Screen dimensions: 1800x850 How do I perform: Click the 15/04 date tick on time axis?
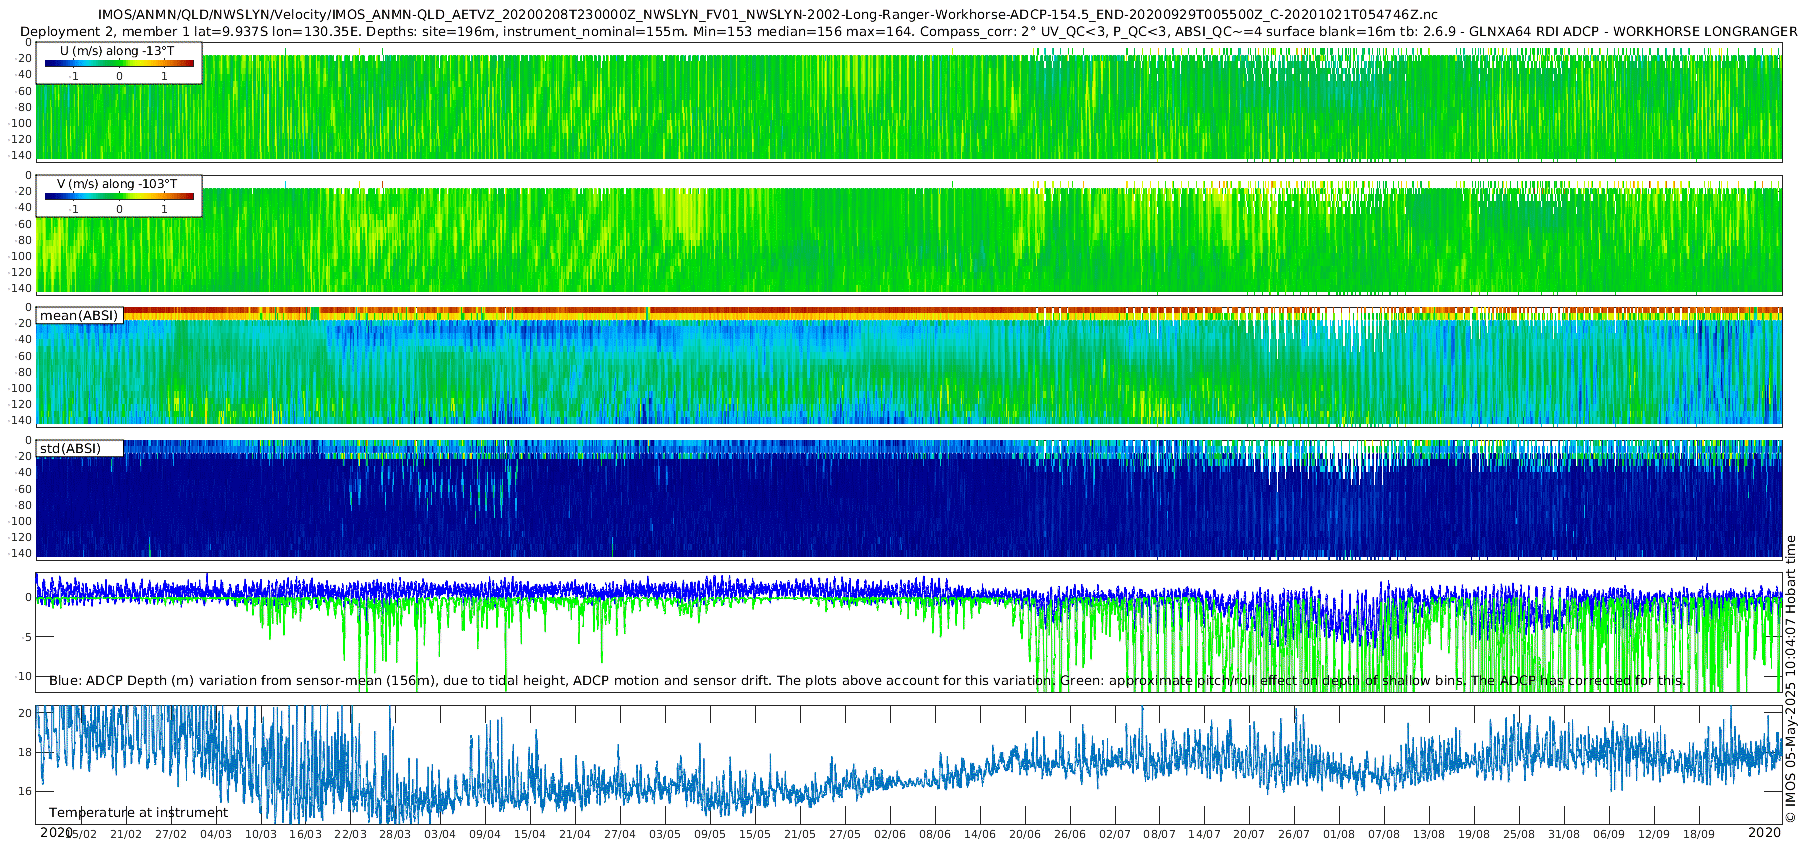(530, 834)
